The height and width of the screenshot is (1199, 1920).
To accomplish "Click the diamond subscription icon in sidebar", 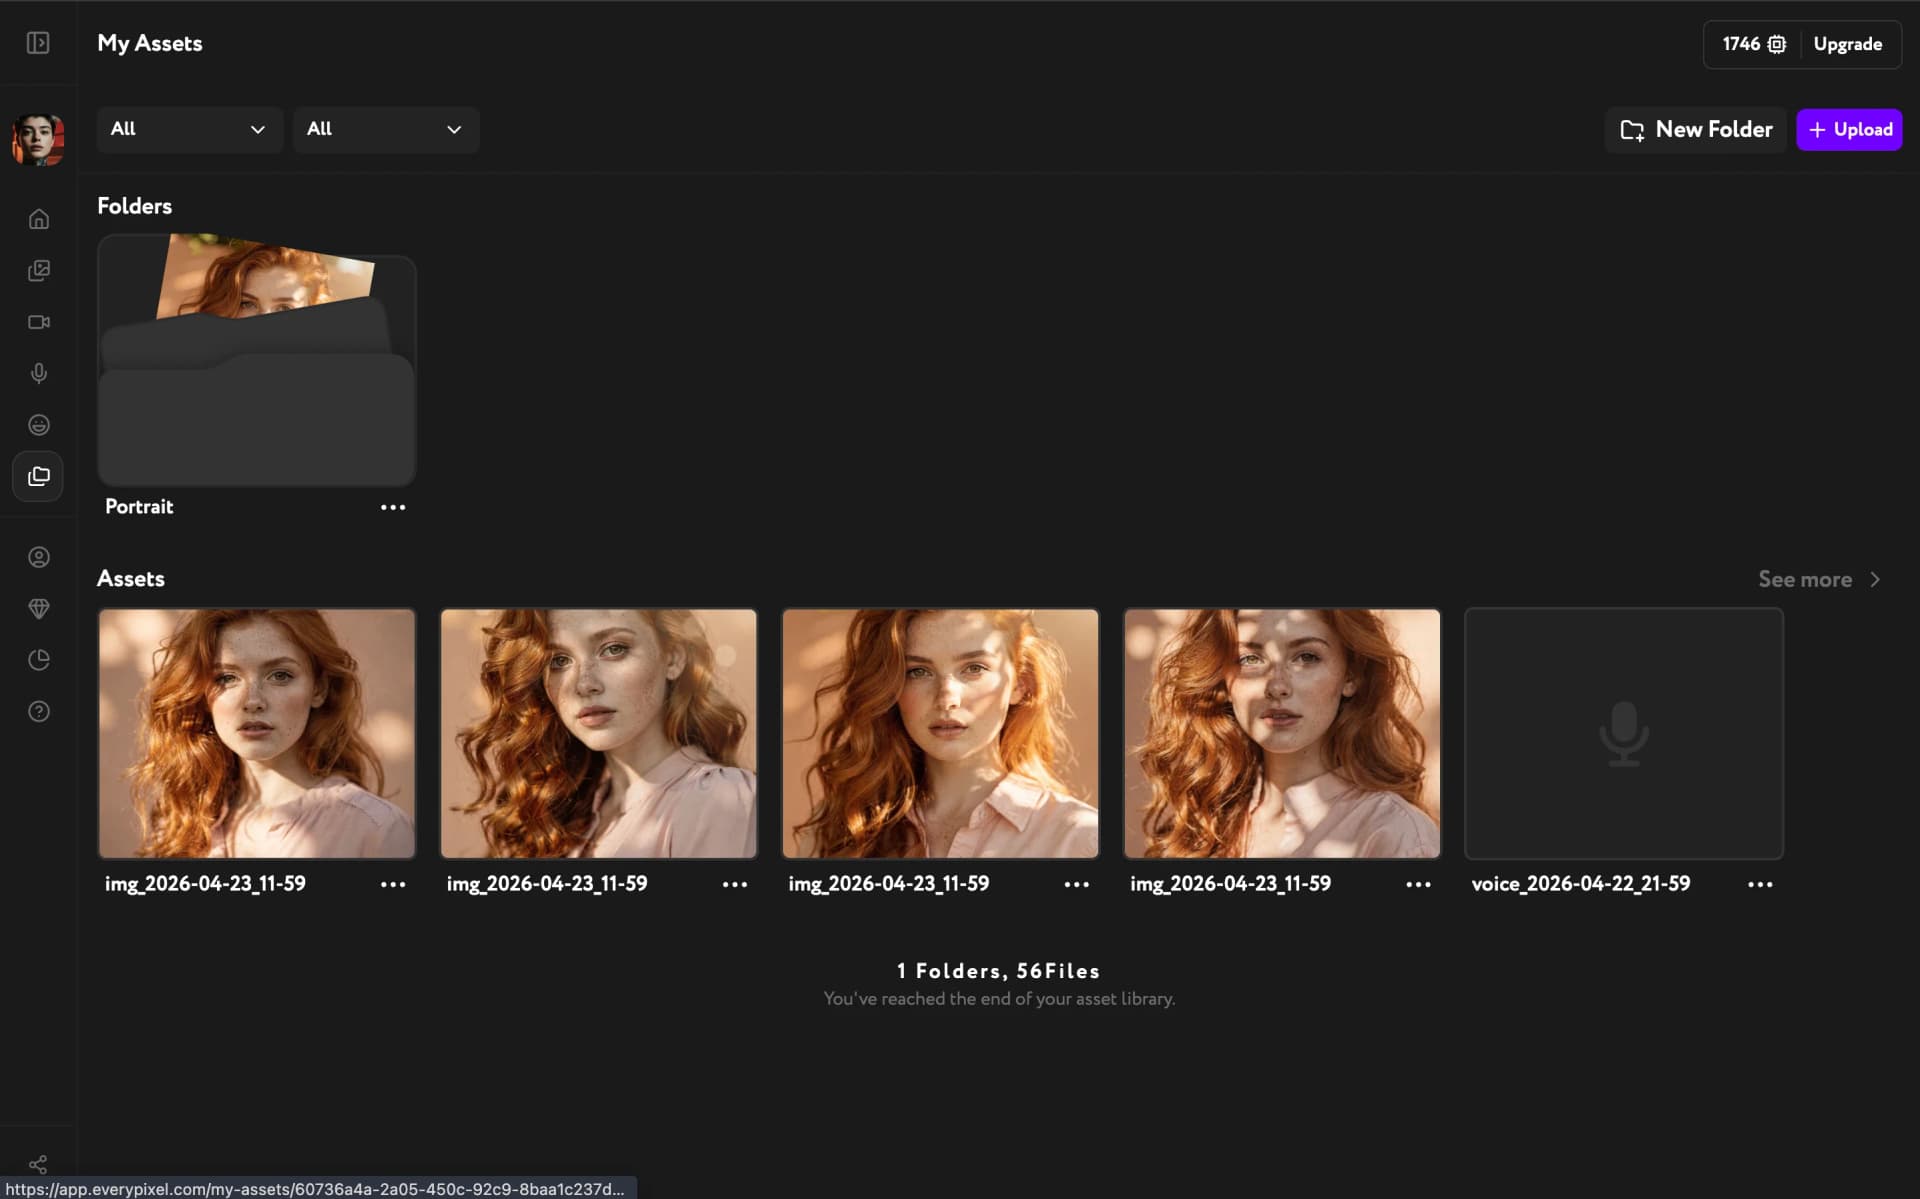I will (38, 608).
